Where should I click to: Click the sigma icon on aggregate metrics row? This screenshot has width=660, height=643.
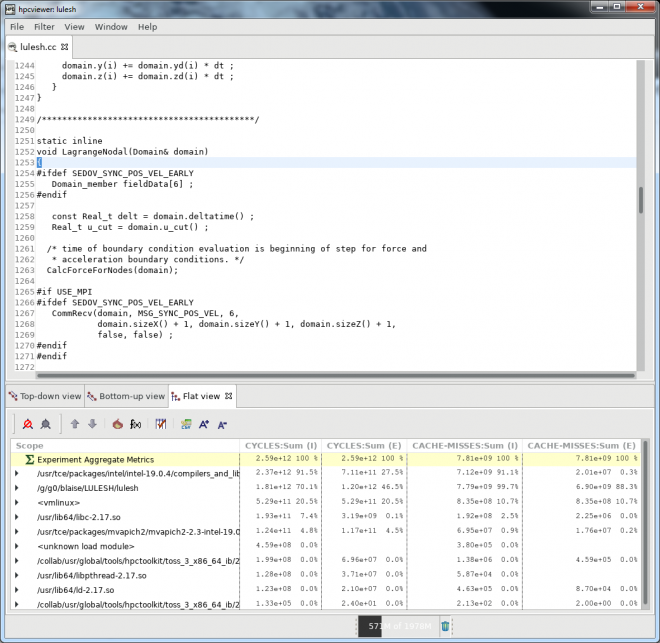coord(29,459)
